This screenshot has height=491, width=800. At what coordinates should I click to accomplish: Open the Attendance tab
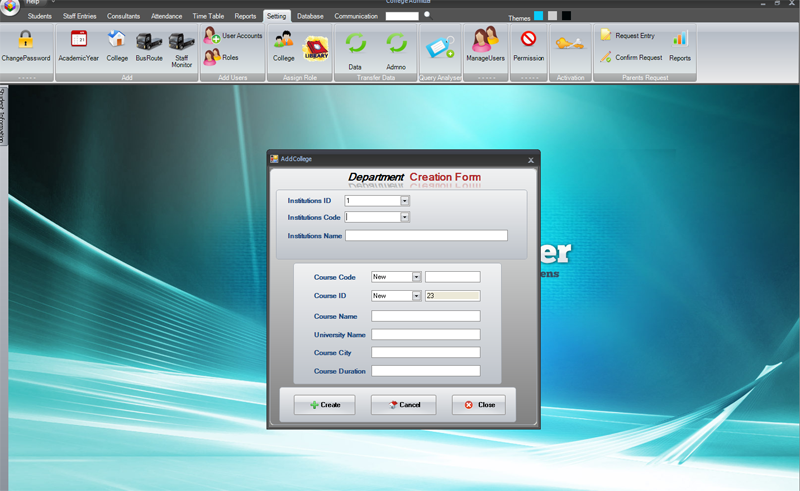166,16
